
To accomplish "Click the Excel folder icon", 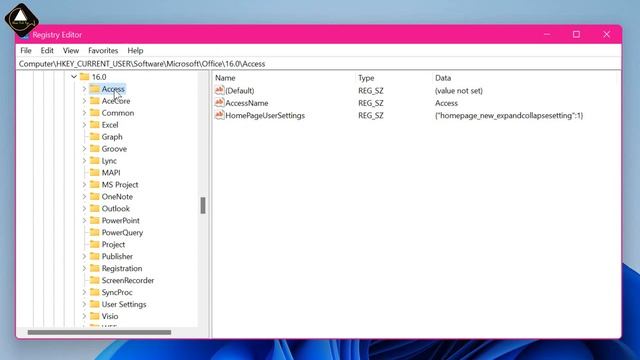I will (95, 124).
